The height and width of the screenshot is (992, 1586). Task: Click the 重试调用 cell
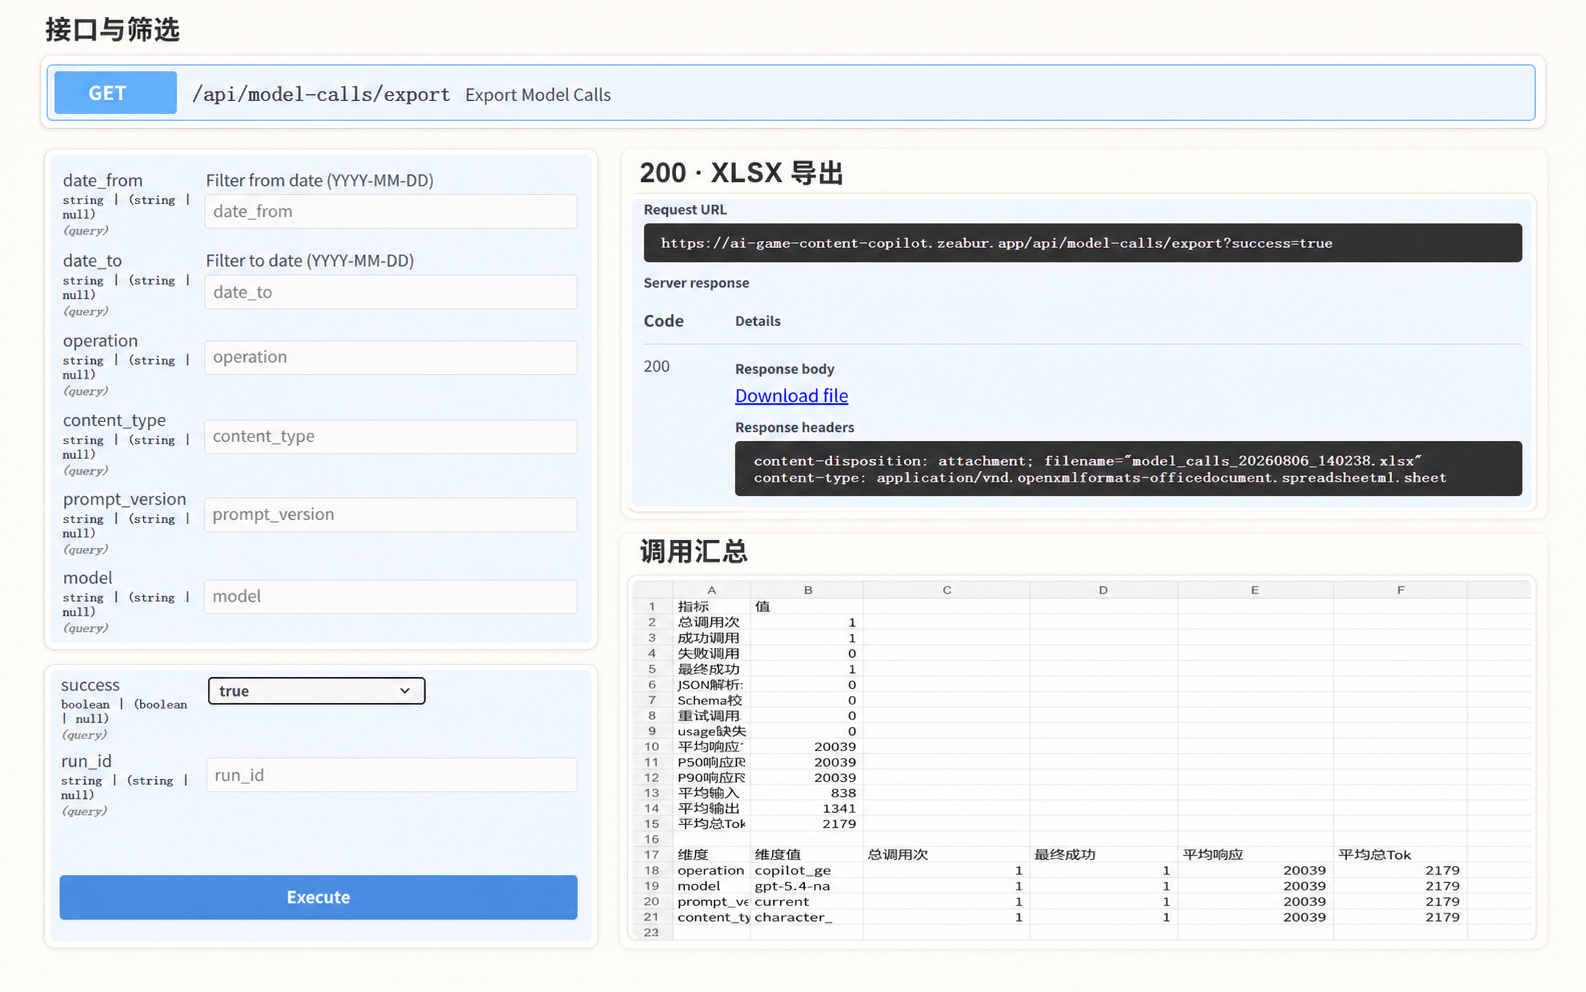(x=711, y=715)
